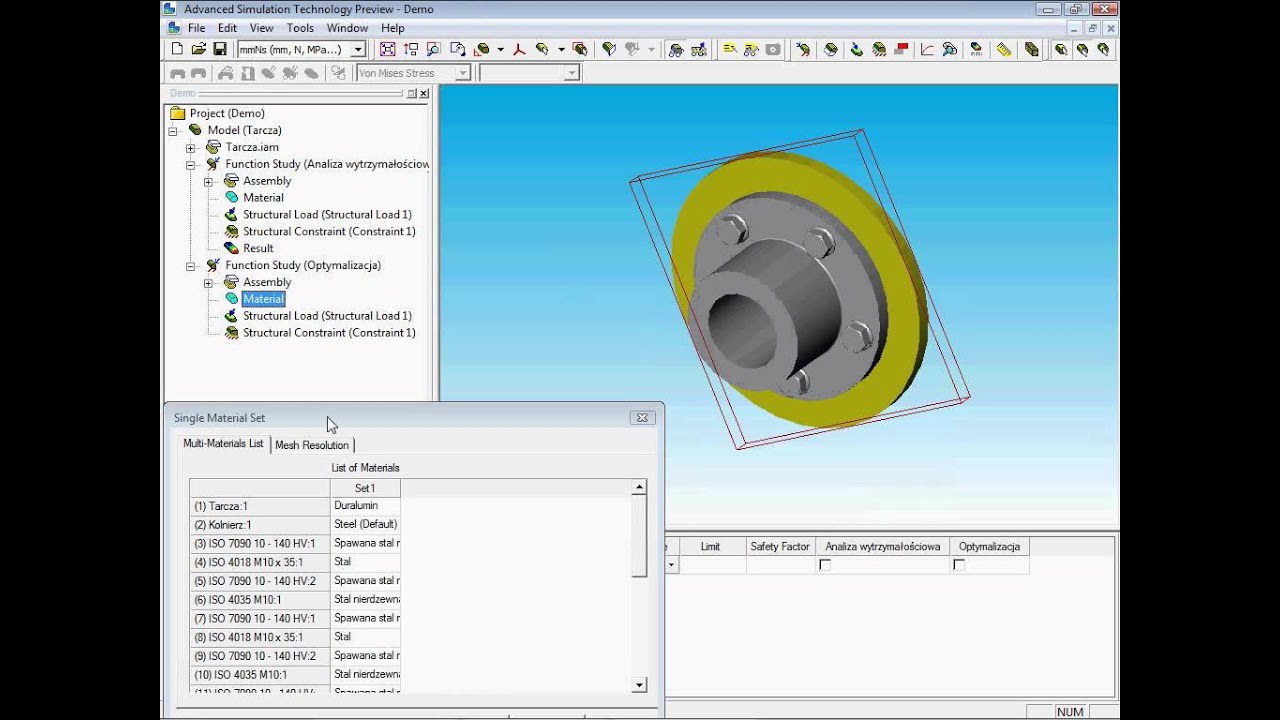Click the Structural Load 1 icon under Optymalizacja

tap(231, 316)
